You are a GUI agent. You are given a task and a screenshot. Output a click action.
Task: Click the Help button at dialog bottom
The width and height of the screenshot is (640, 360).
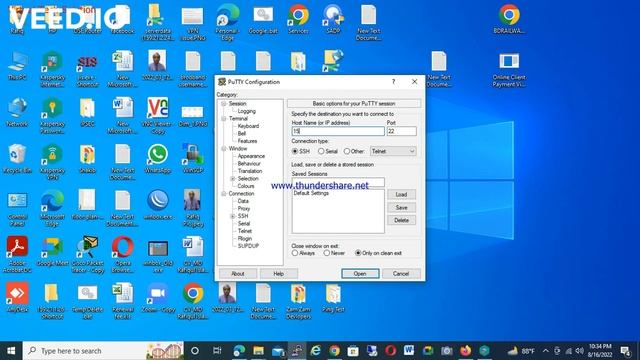[x=278, y=273]
